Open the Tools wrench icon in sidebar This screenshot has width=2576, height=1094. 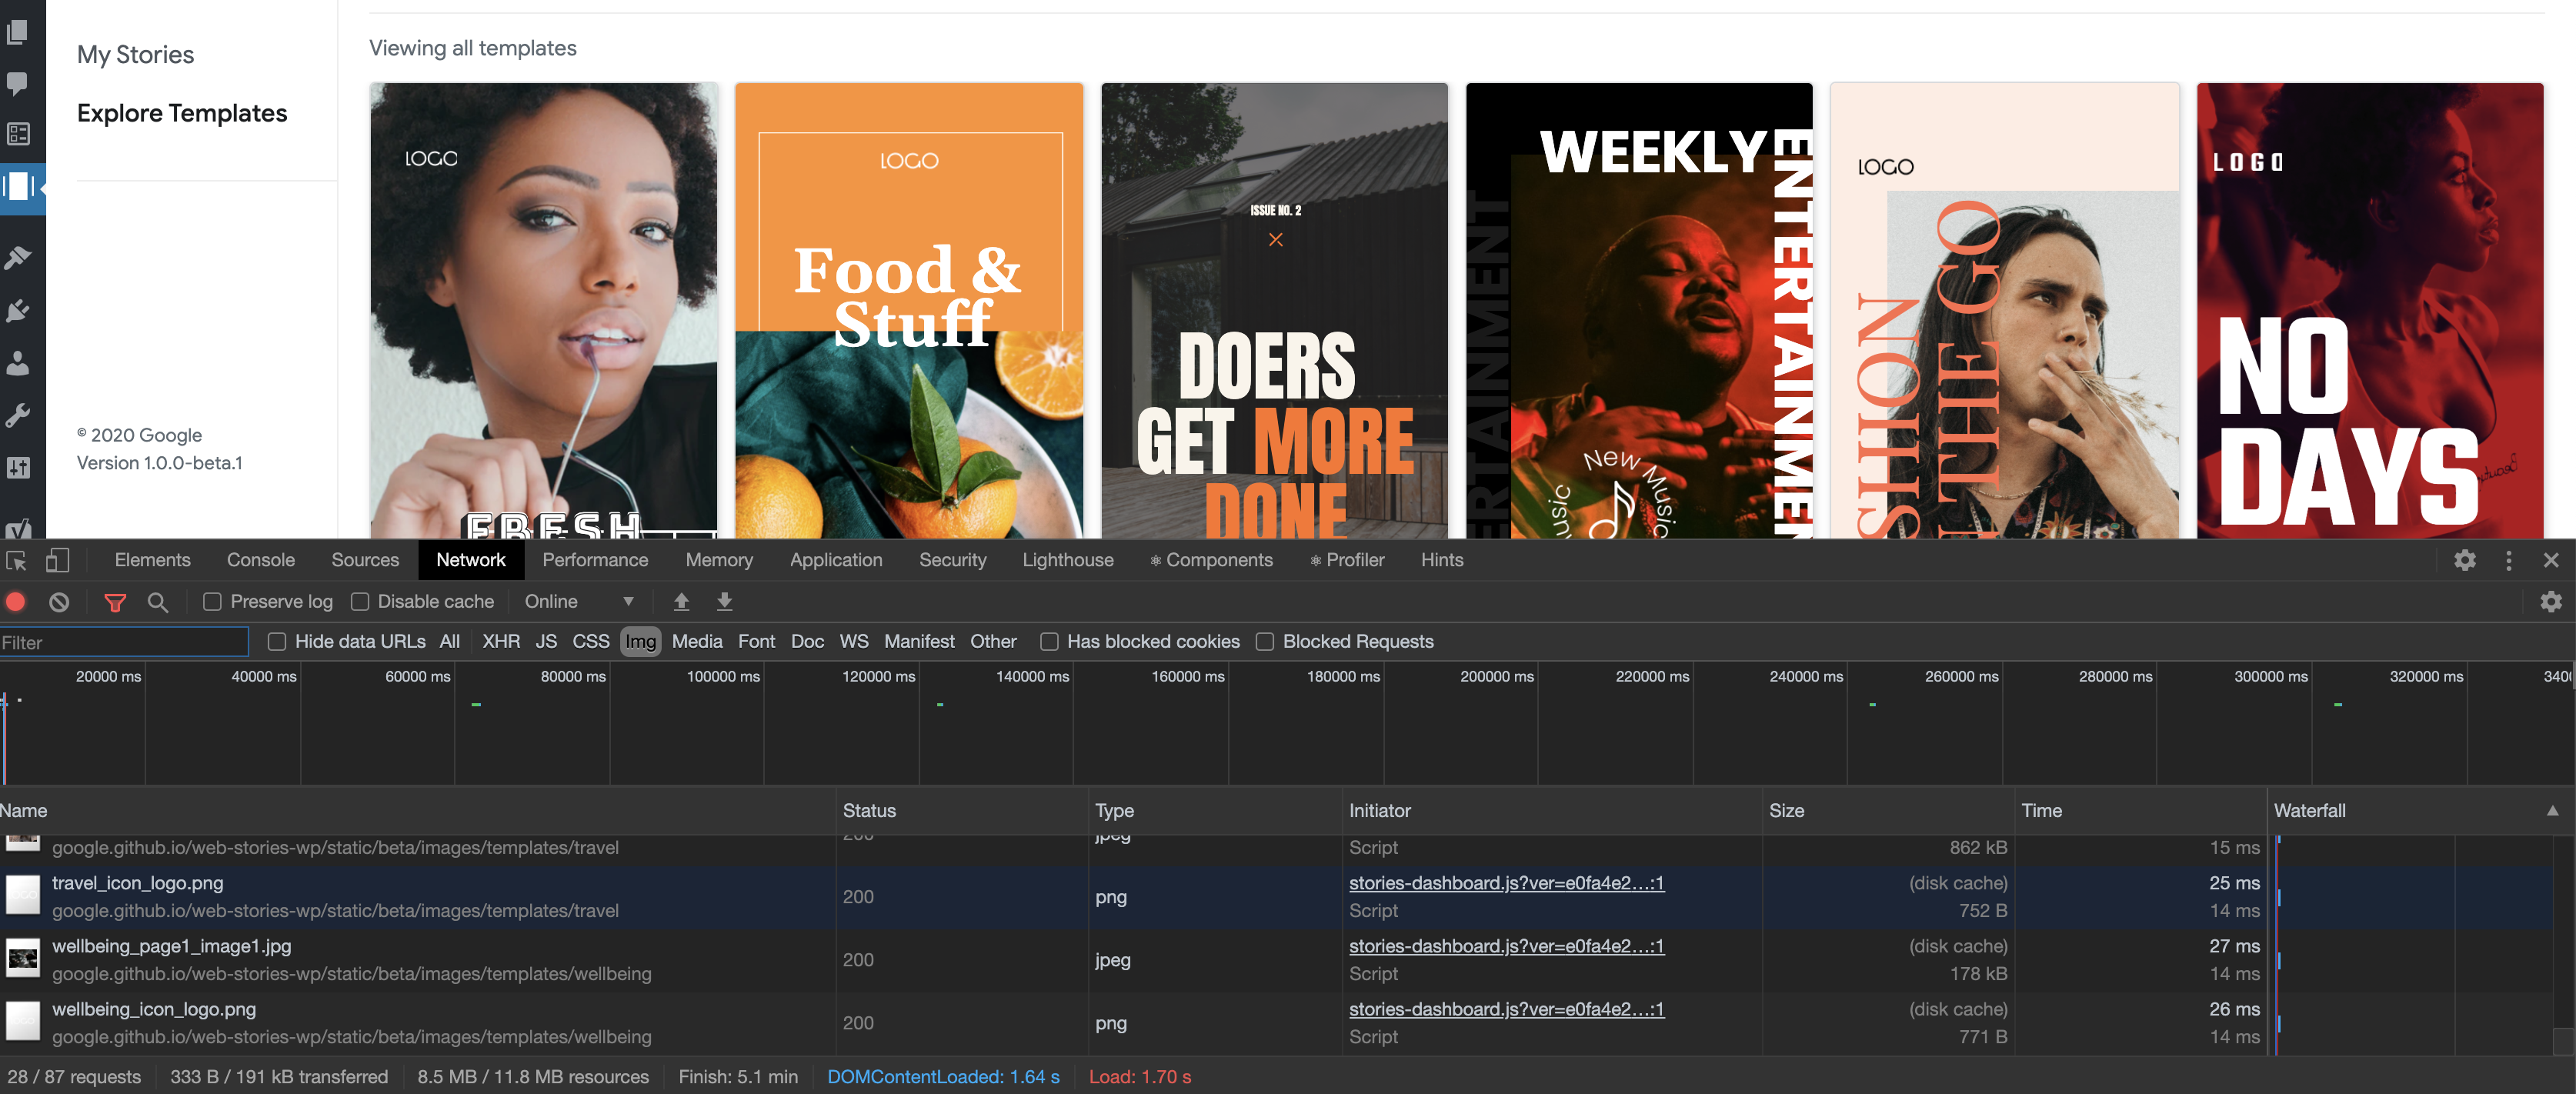point(18,414)
